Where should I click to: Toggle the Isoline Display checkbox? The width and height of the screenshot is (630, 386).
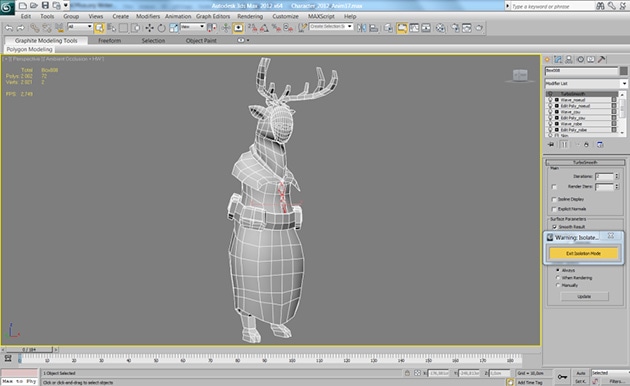554,199
